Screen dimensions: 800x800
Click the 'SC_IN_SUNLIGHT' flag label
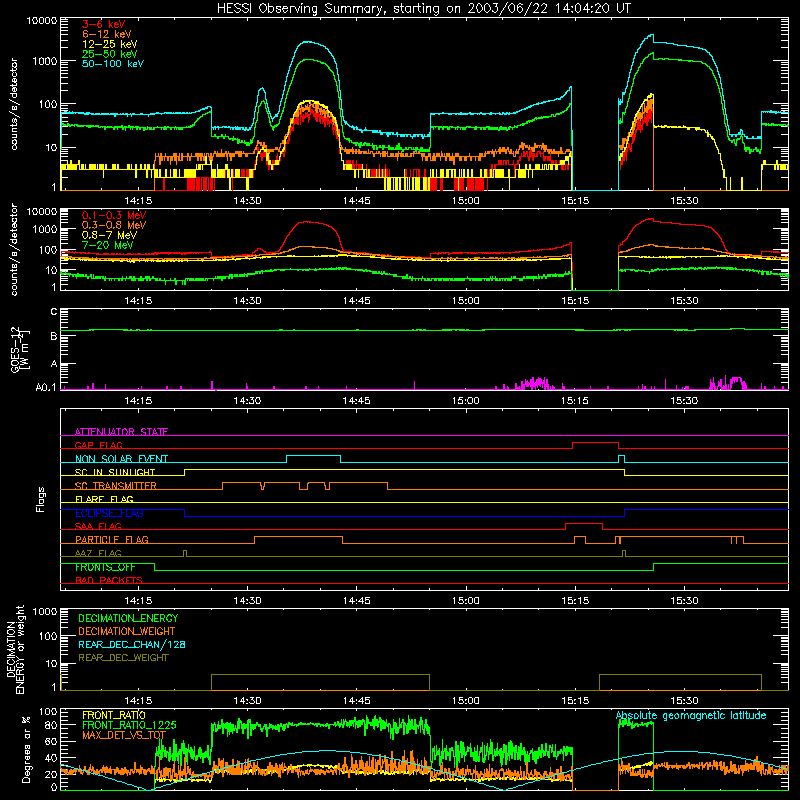tap(115, 472)
